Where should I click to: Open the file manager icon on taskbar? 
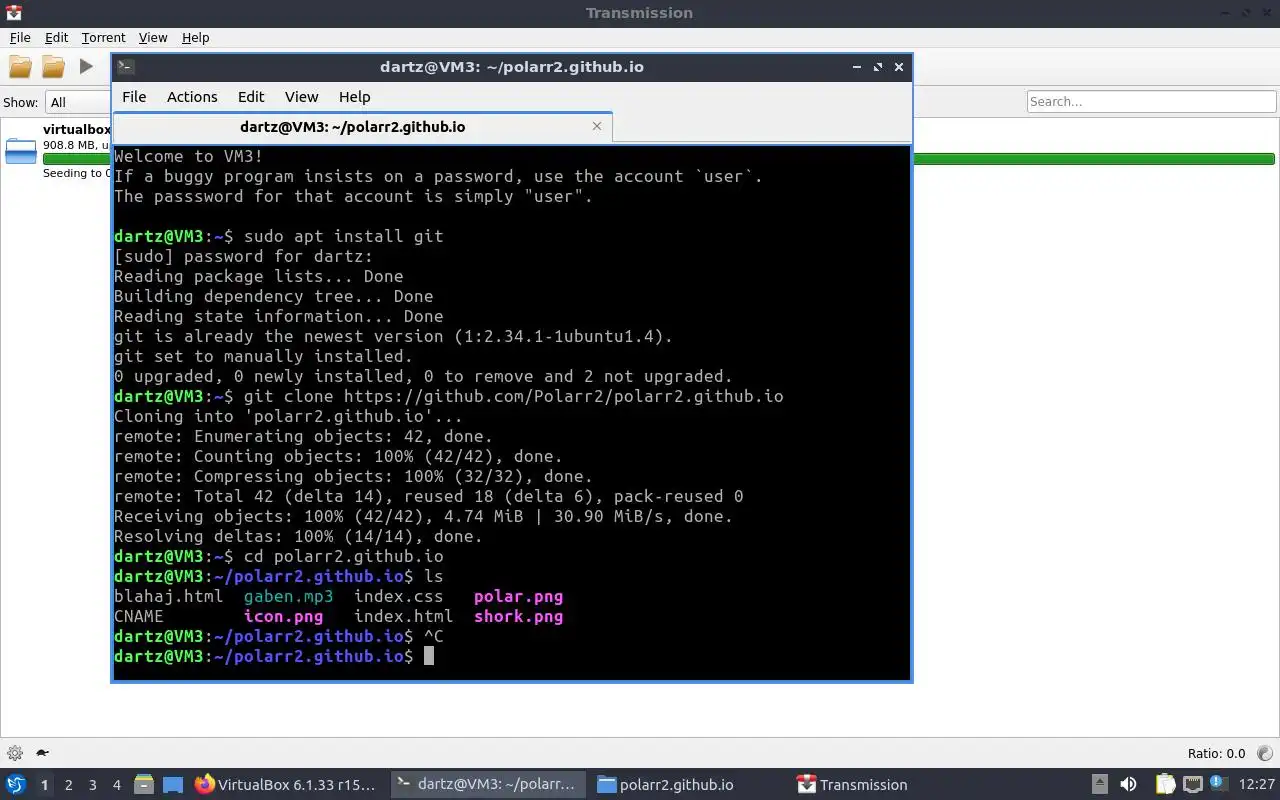(144, 785)
